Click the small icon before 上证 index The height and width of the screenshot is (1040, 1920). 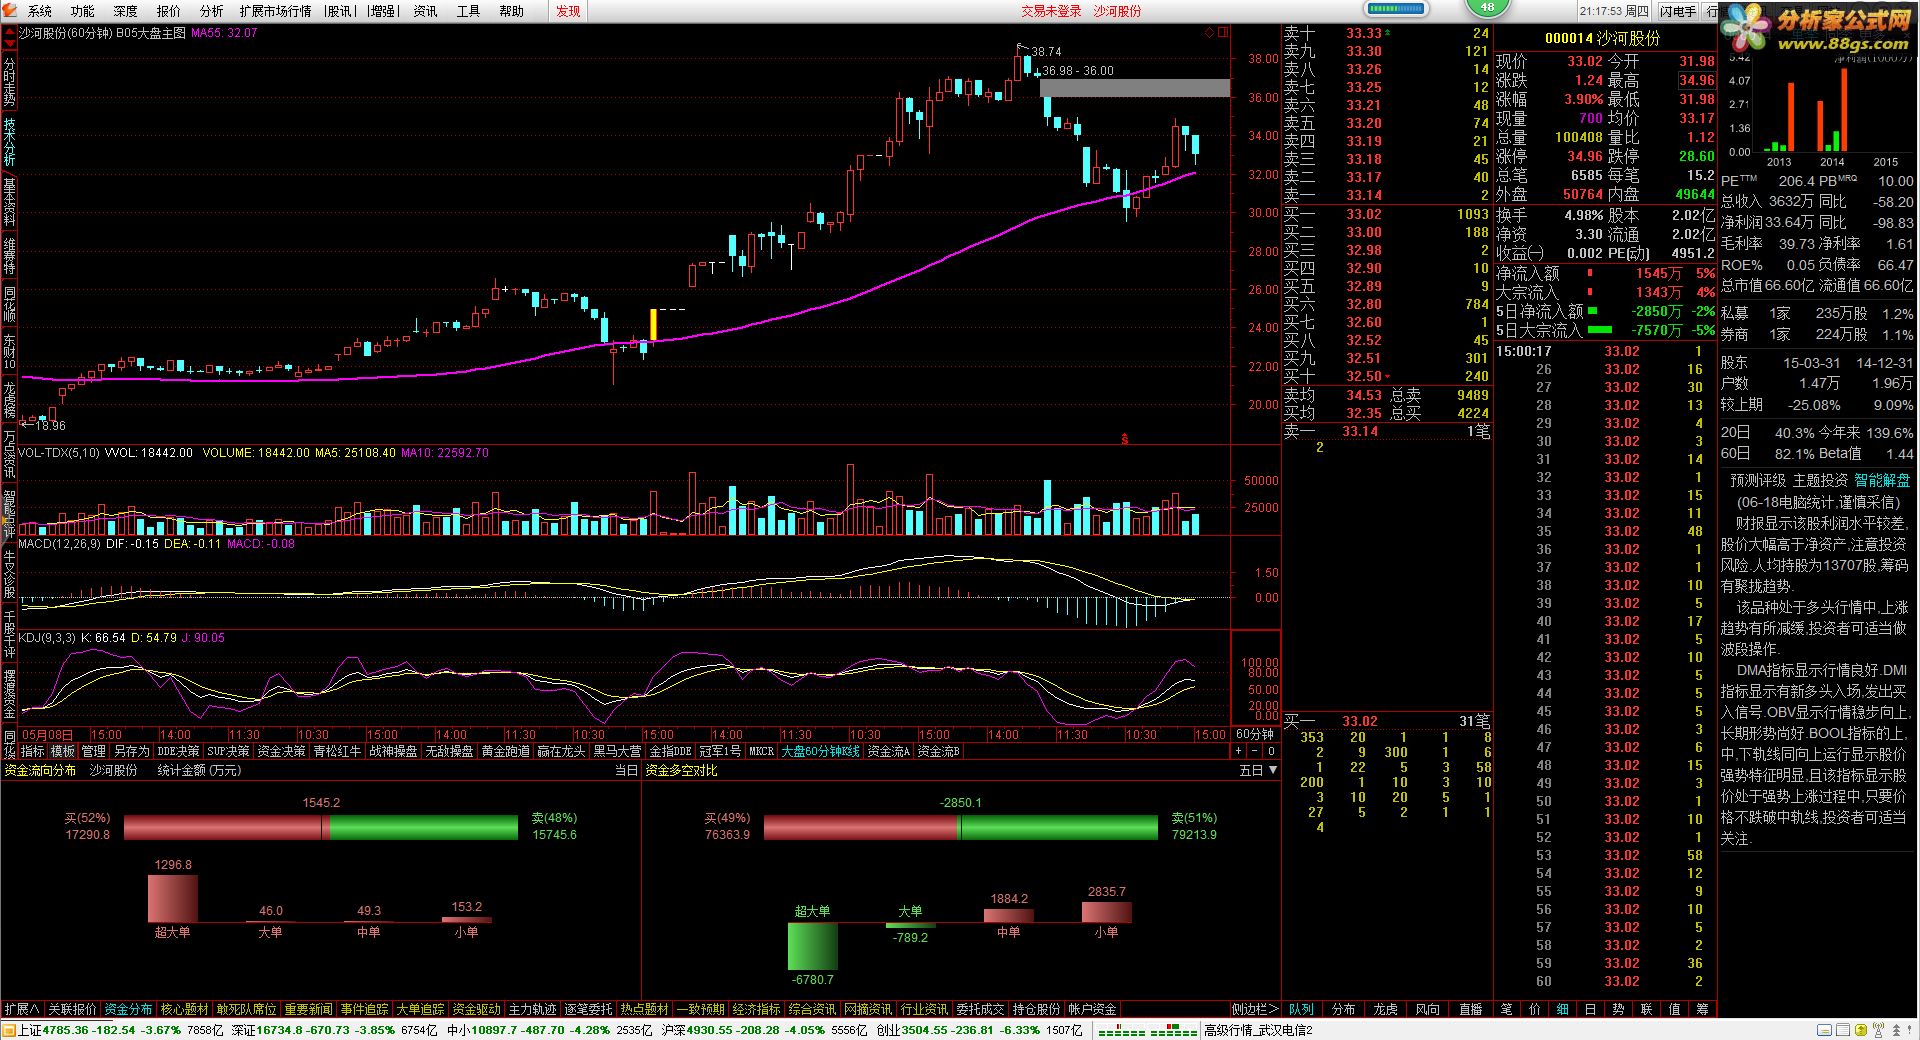tap(9, 1030)
